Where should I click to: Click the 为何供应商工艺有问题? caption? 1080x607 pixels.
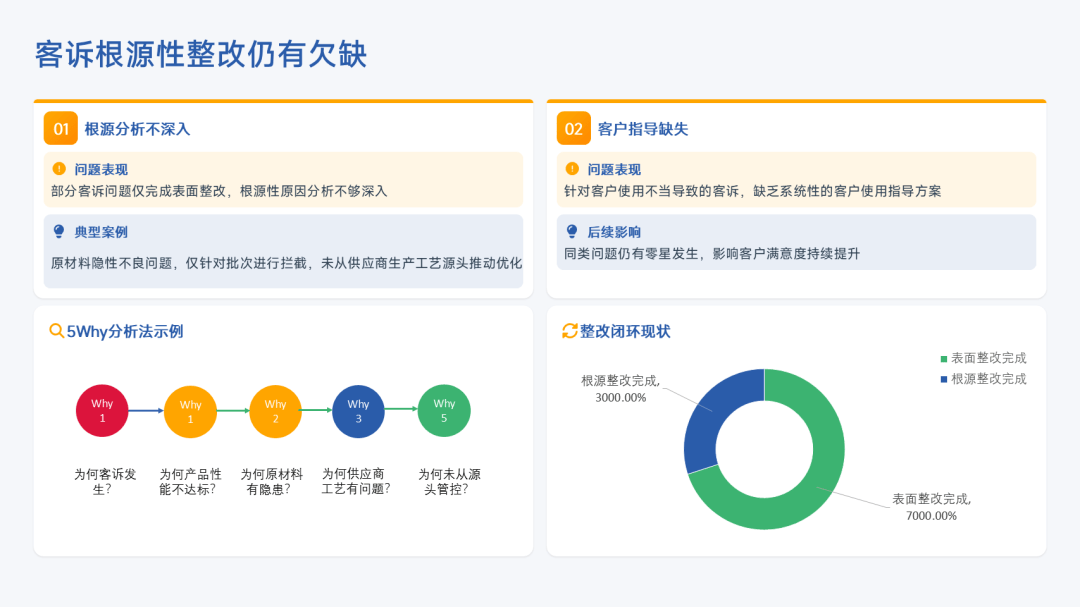tap(355, 481)
